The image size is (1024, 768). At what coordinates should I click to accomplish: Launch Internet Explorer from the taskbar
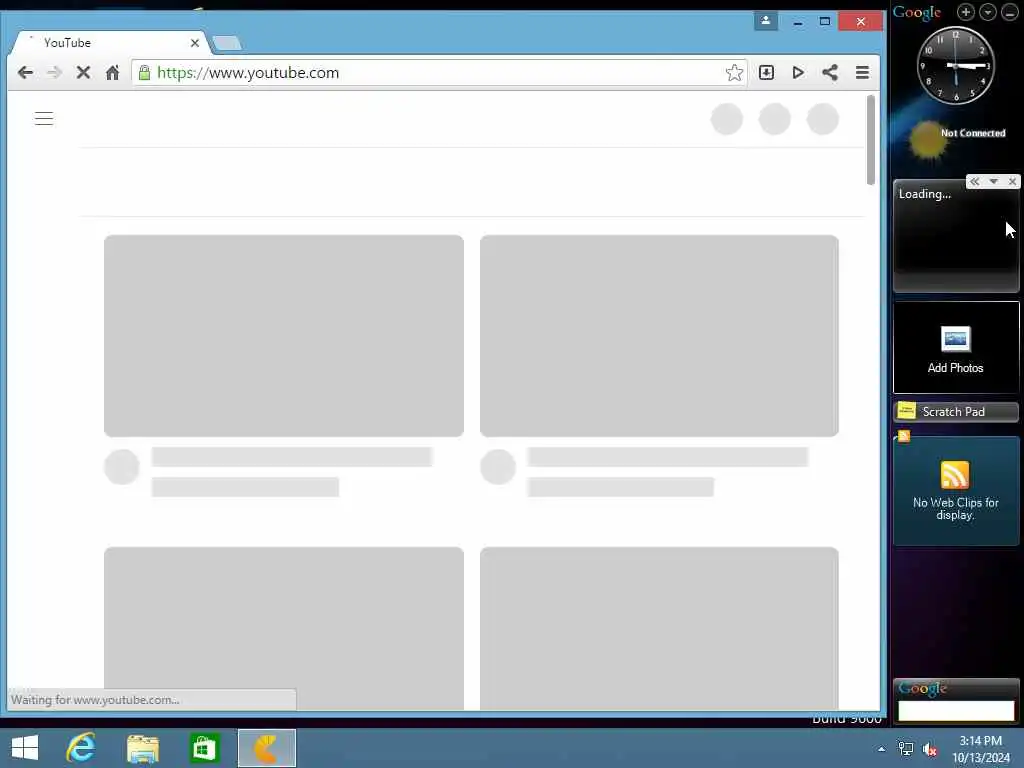click(81, 748)
